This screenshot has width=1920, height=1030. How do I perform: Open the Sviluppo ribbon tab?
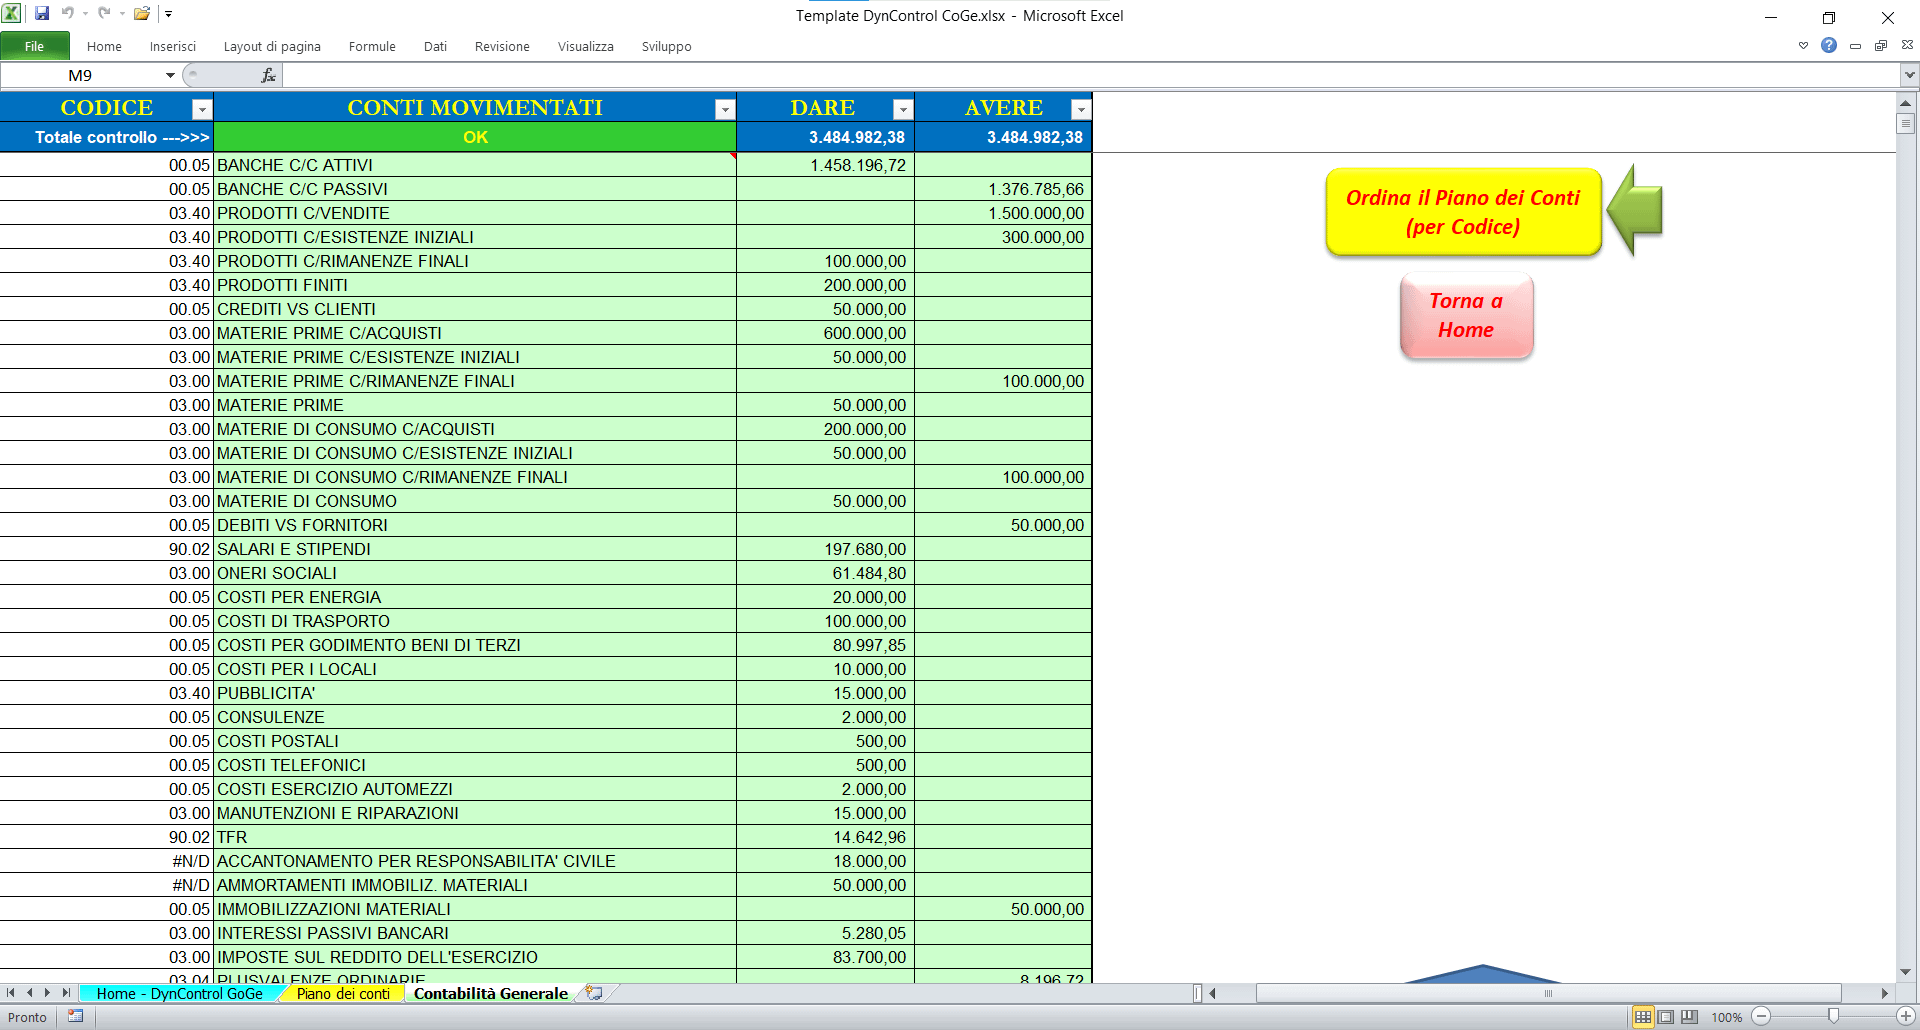pyautogui.click(x=667, y=46)
